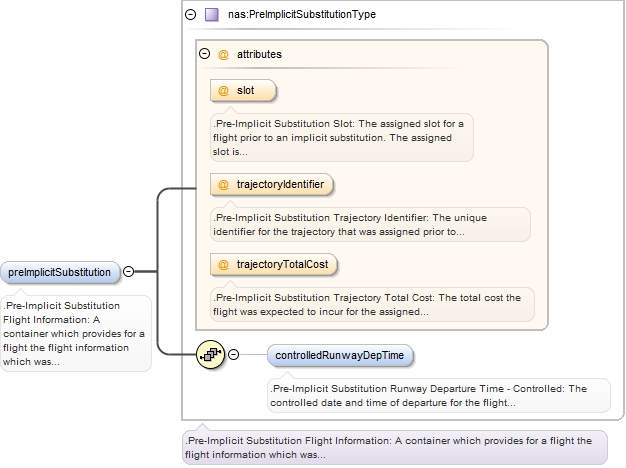Click the @ icon beside attributes header
The width and height of the screenshot is (626, 468).
click(224, 54)
